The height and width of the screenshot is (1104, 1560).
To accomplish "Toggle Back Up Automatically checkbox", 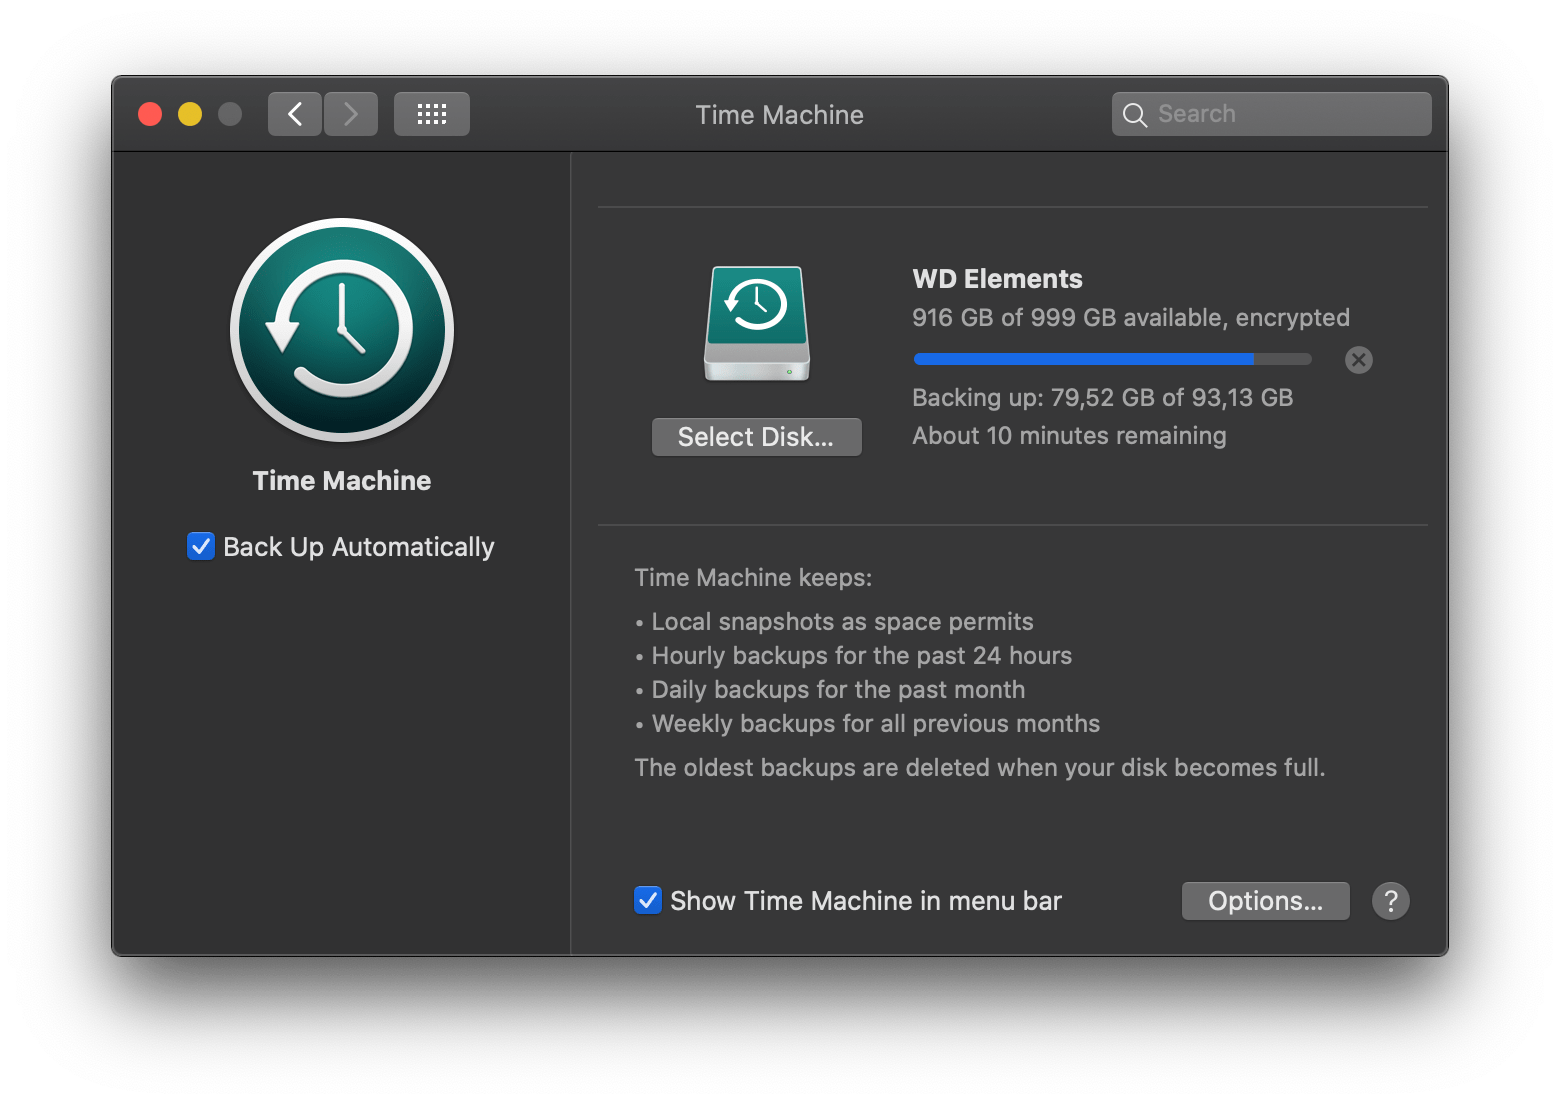I will pyautogui.click(x=201, y=546).
